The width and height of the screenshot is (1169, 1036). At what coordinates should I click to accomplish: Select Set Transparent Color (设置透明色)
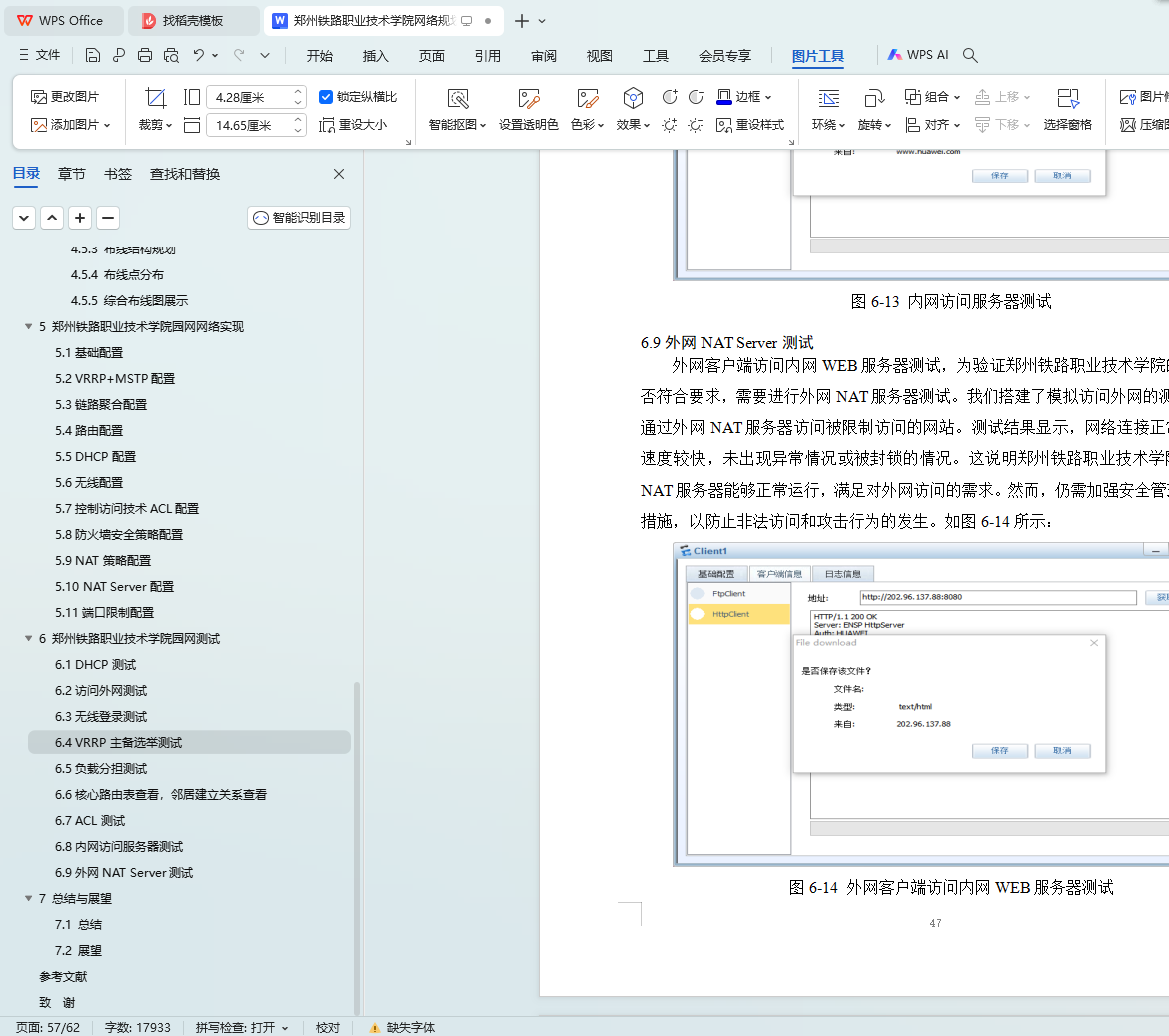pyautogui.click(x=529, y=110)
